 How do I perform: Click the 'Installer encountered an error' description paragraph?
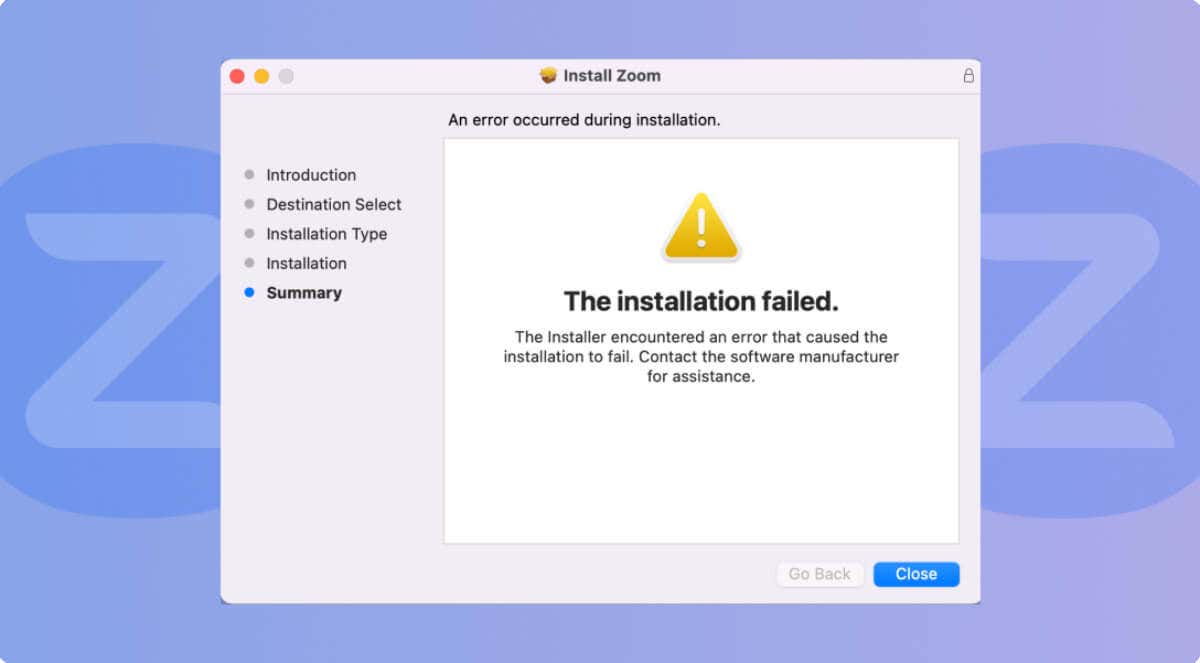click(x=701, y=357)
